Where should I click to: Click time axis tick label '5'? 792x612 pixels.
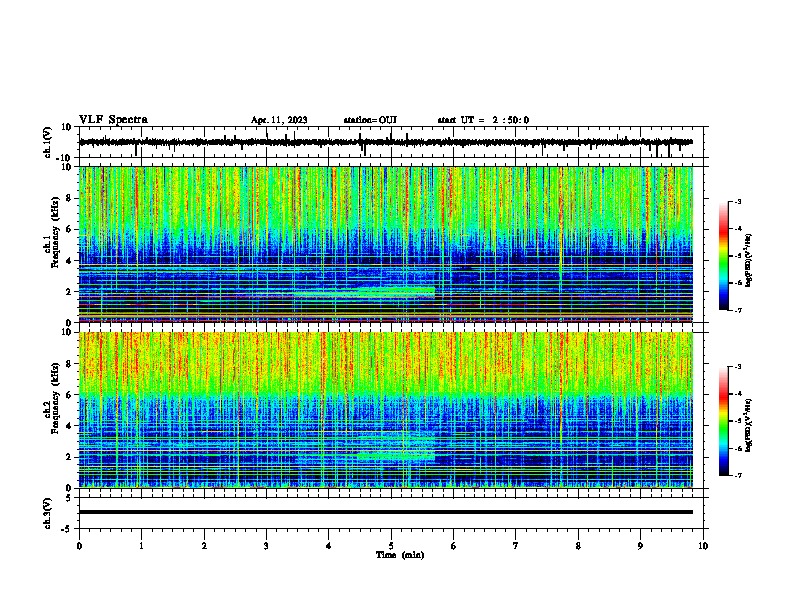(x=391, y=546)
